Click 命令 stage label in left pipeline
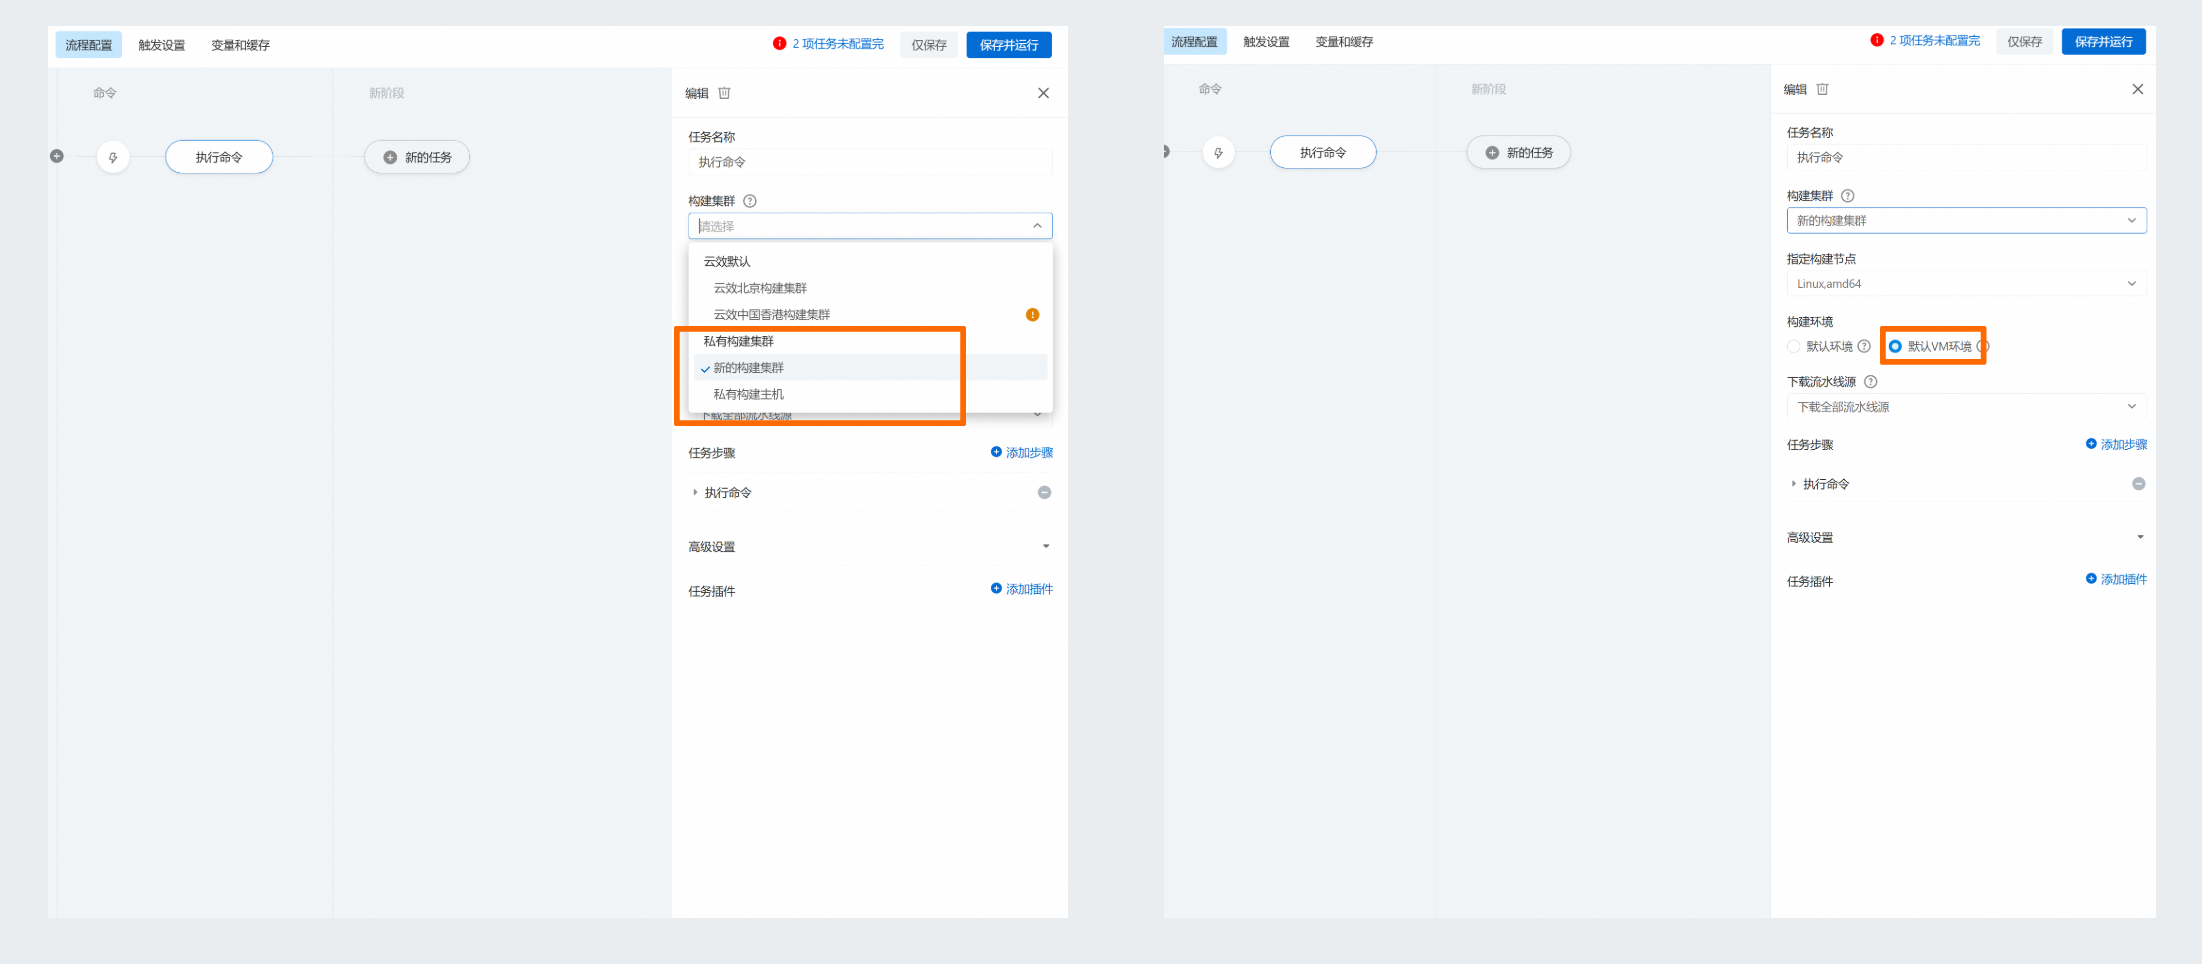This screenshot has width=2202, height=964. (105, 93)
